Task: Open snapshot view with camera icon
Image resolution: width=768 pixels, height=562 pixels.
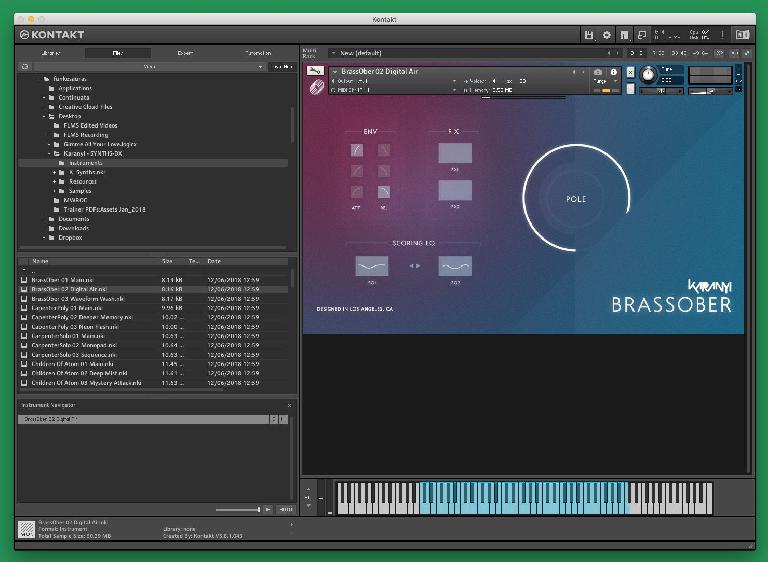Action: [x=598, y=73]
